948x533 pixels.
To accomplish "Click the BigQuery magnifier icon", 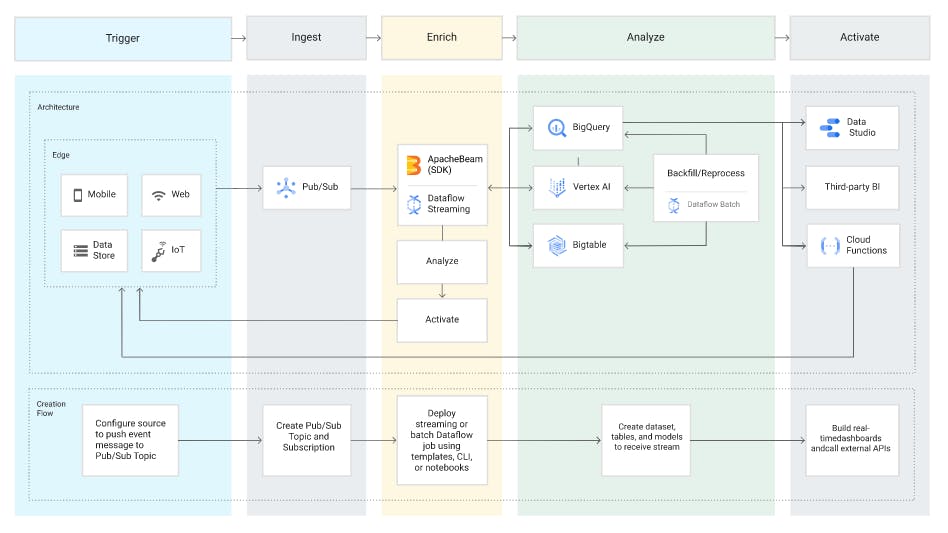I will (557, 128).
